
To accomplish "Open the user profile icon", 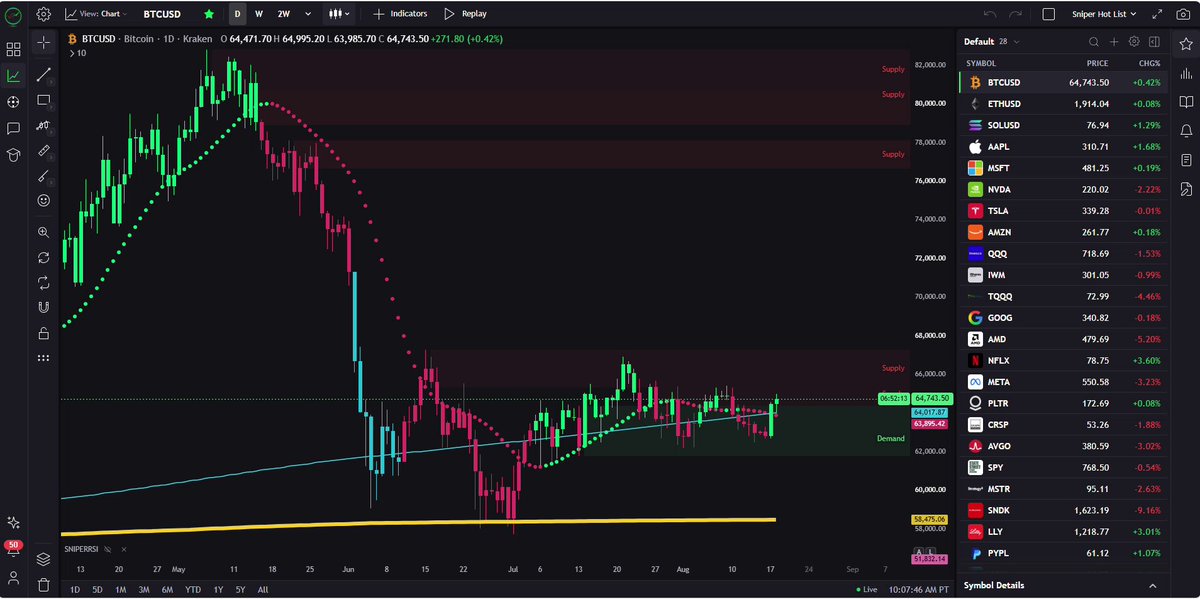I will [x=14, y=578].
